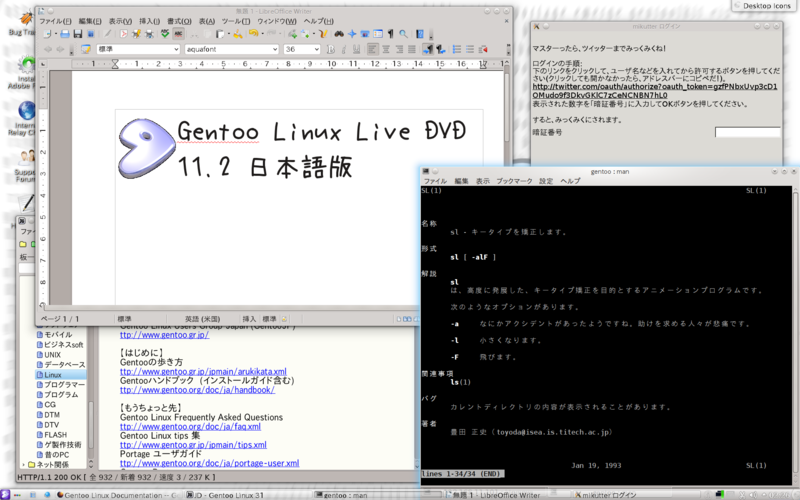Image resolution: width=800 pixels, height=500 pixels.
Task: Open the Paste options dropdown arrow
Action: (229, 34)
